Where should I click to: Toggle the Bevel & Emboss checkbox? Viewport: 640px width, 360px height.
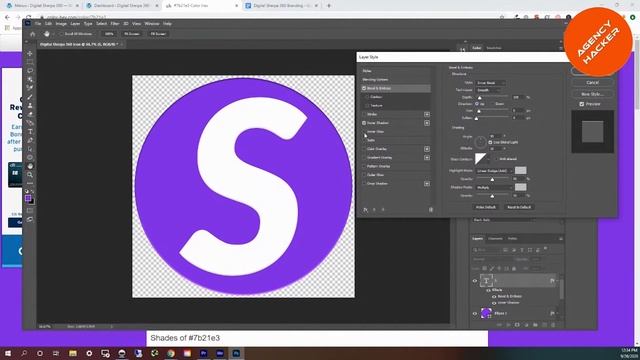[364, 88]
